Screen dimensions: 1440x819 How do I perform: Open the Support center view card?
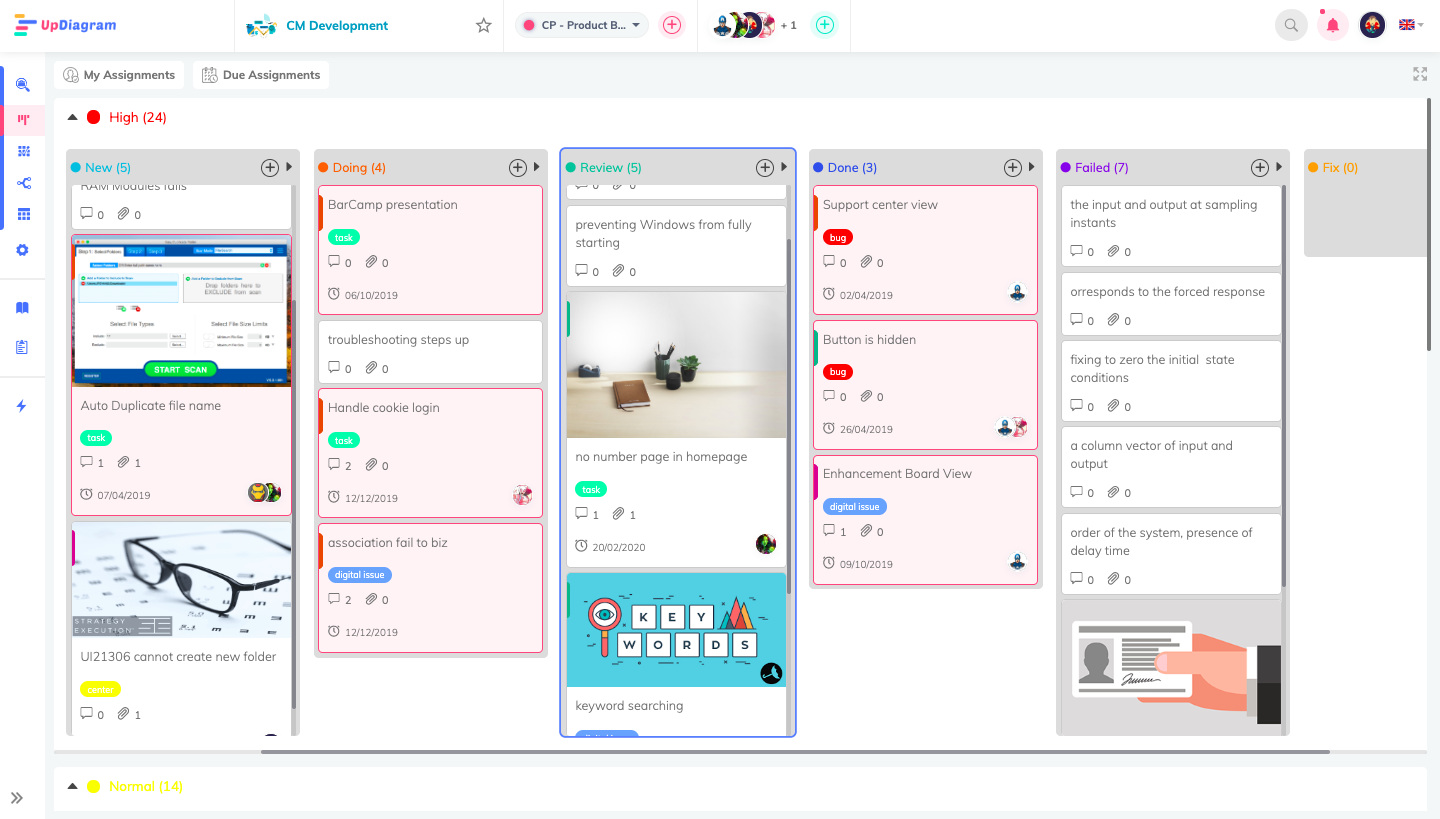(880, 205)
